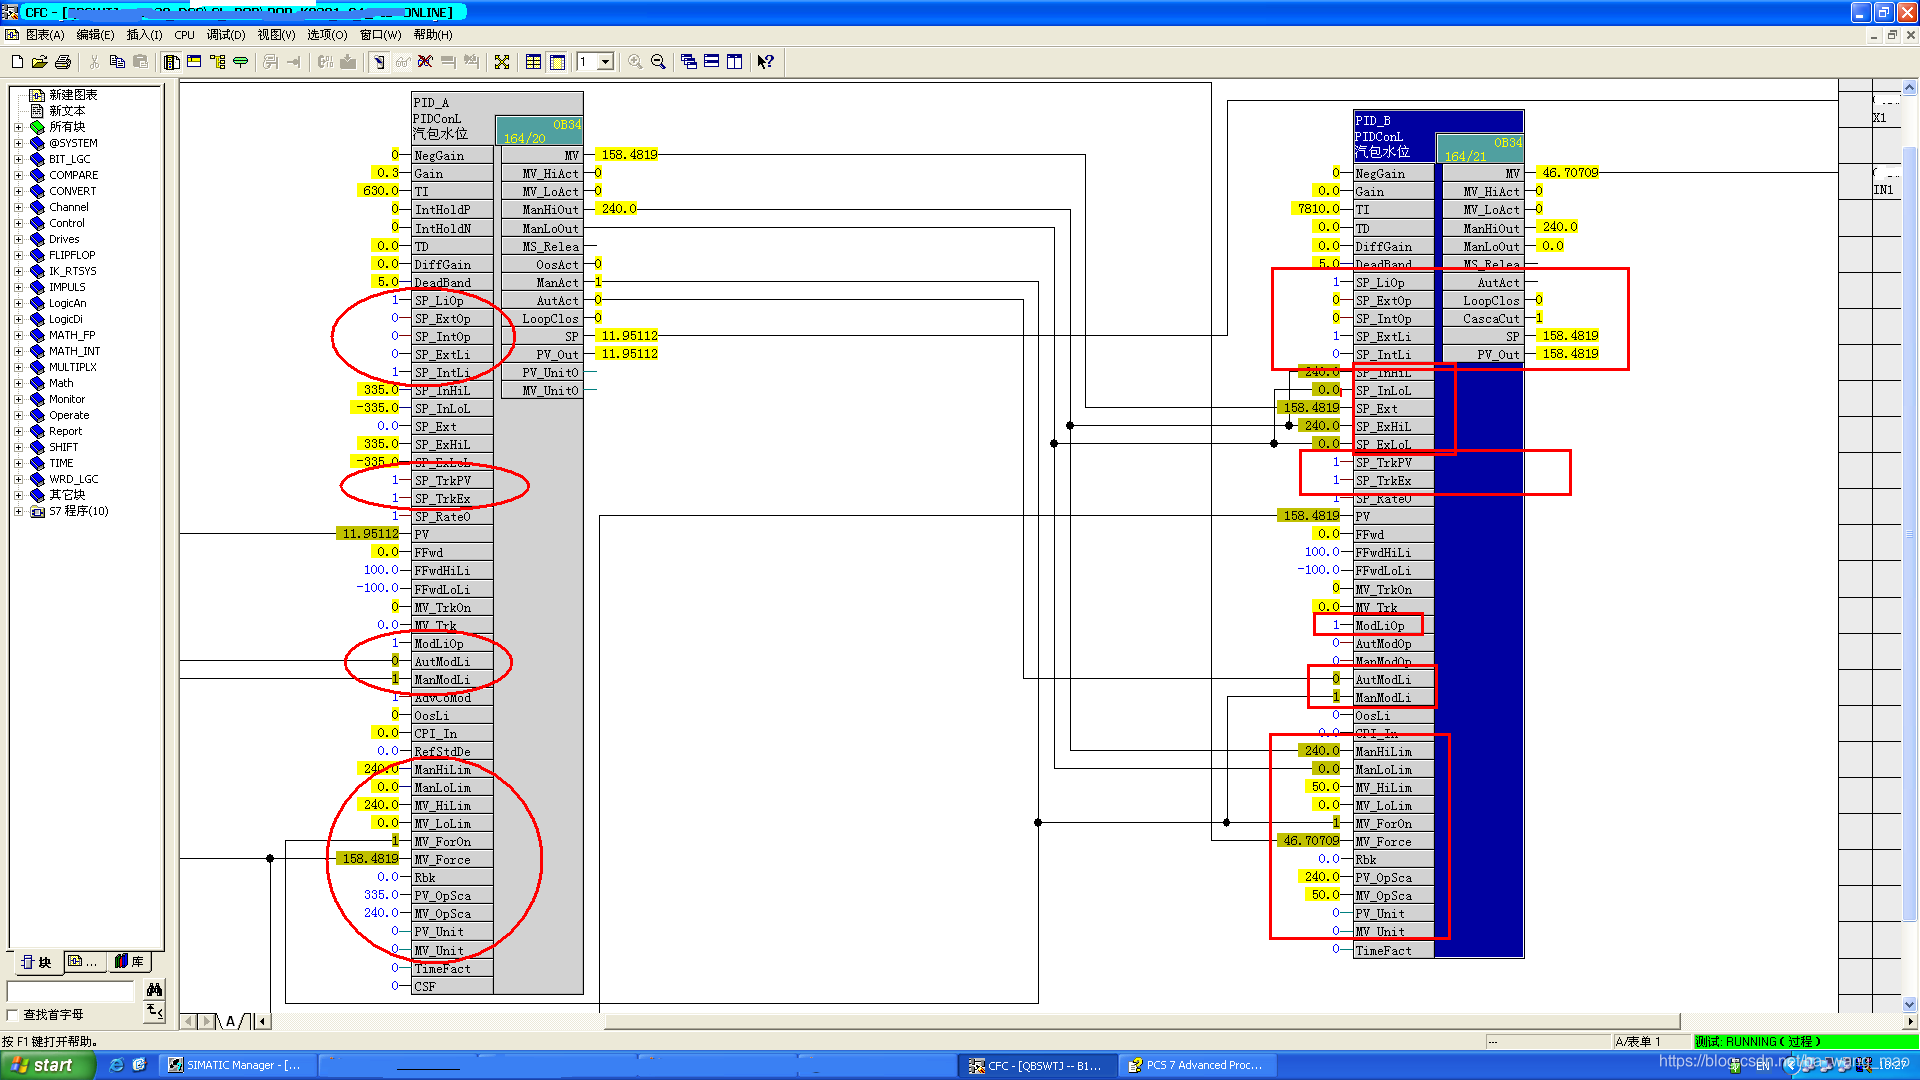Open the sheet number dropdown
The width and height of the screenshot is (1920, 1080).
click(605, 62)
